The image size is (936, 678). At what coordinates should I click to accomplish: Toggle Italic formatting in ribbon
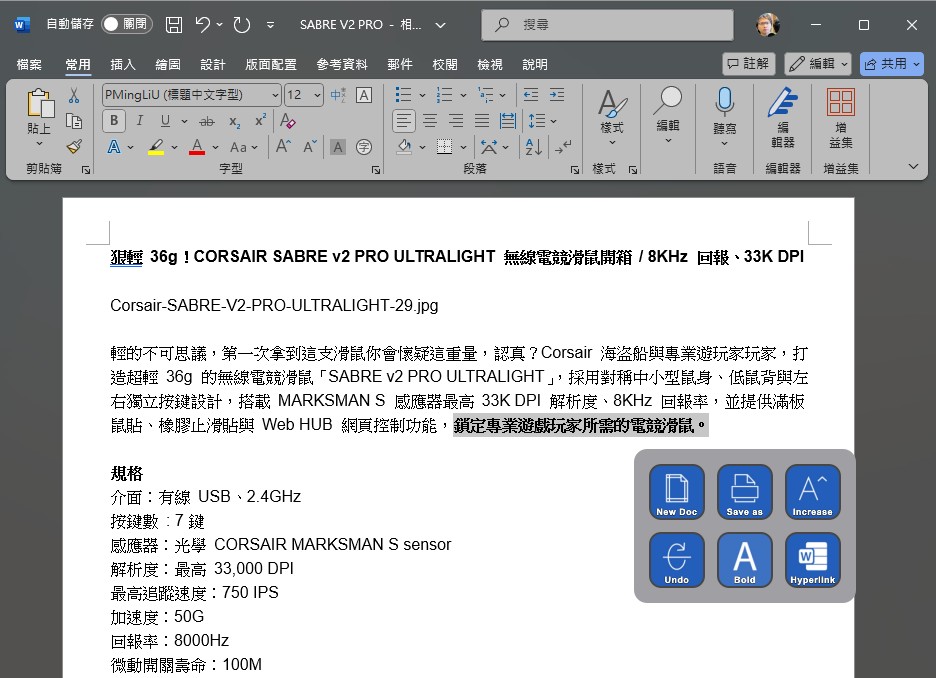click(x=140, y=121)
